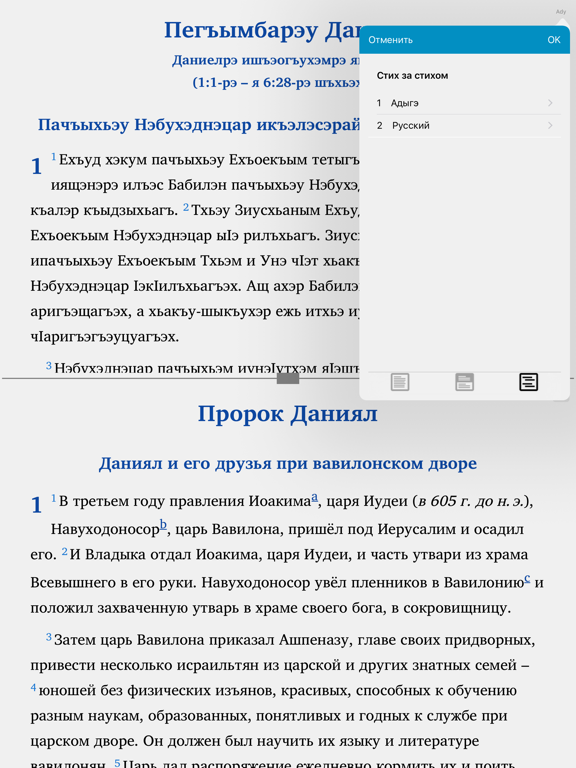Tap verse number 4 in Russian pane
The height and width of the screenshot is (768, 576).
(33, 688)
